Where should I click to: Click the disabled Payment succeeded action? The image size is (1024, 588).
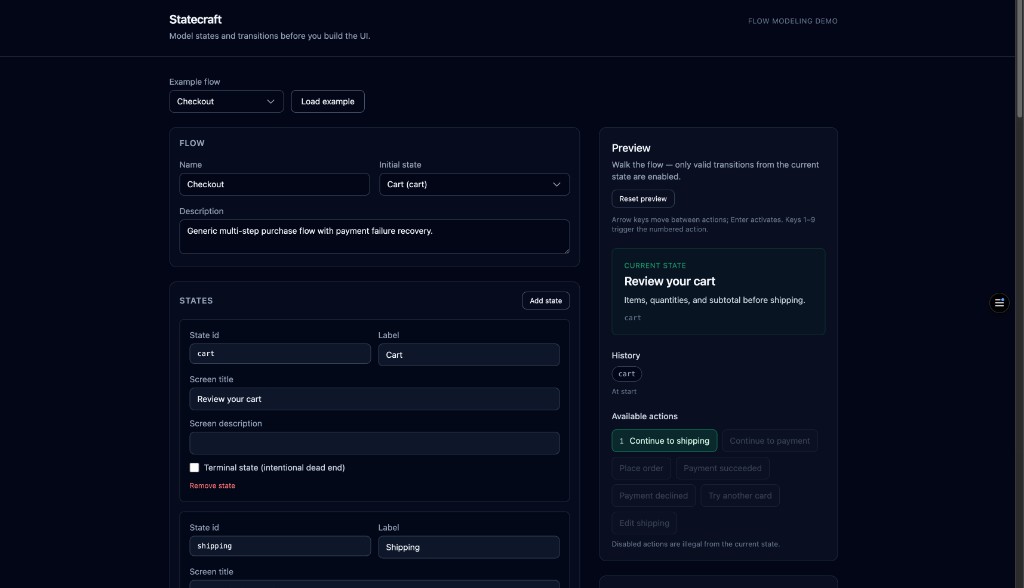722,468
